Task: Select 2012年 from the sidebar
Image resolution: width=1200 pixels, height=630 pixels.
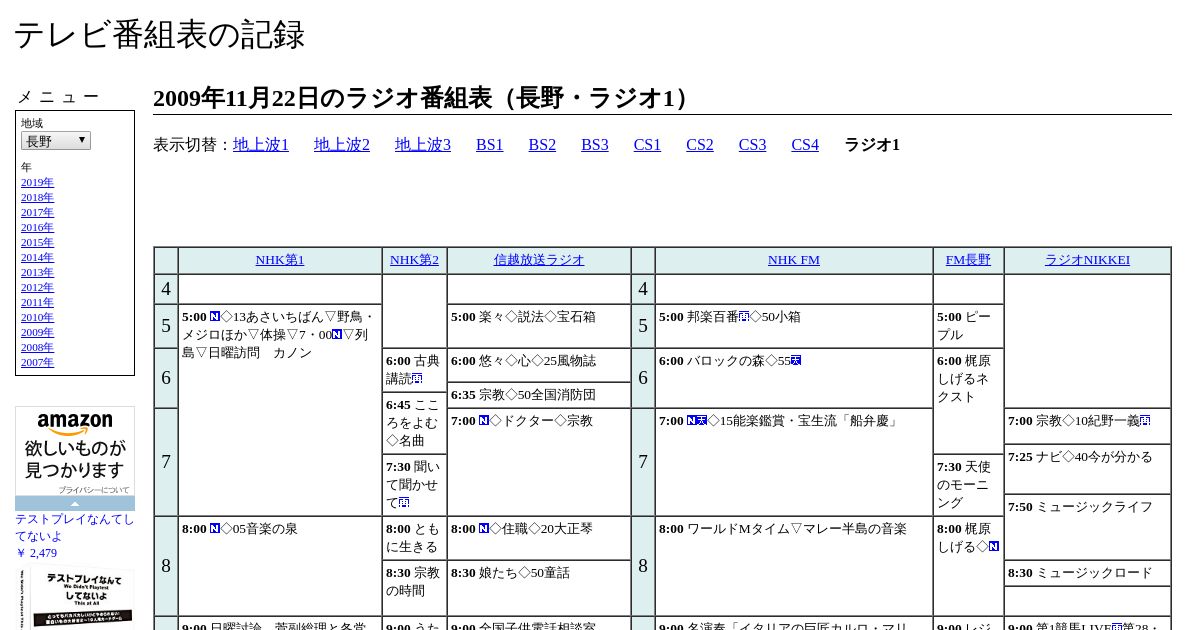Action: 37,287
